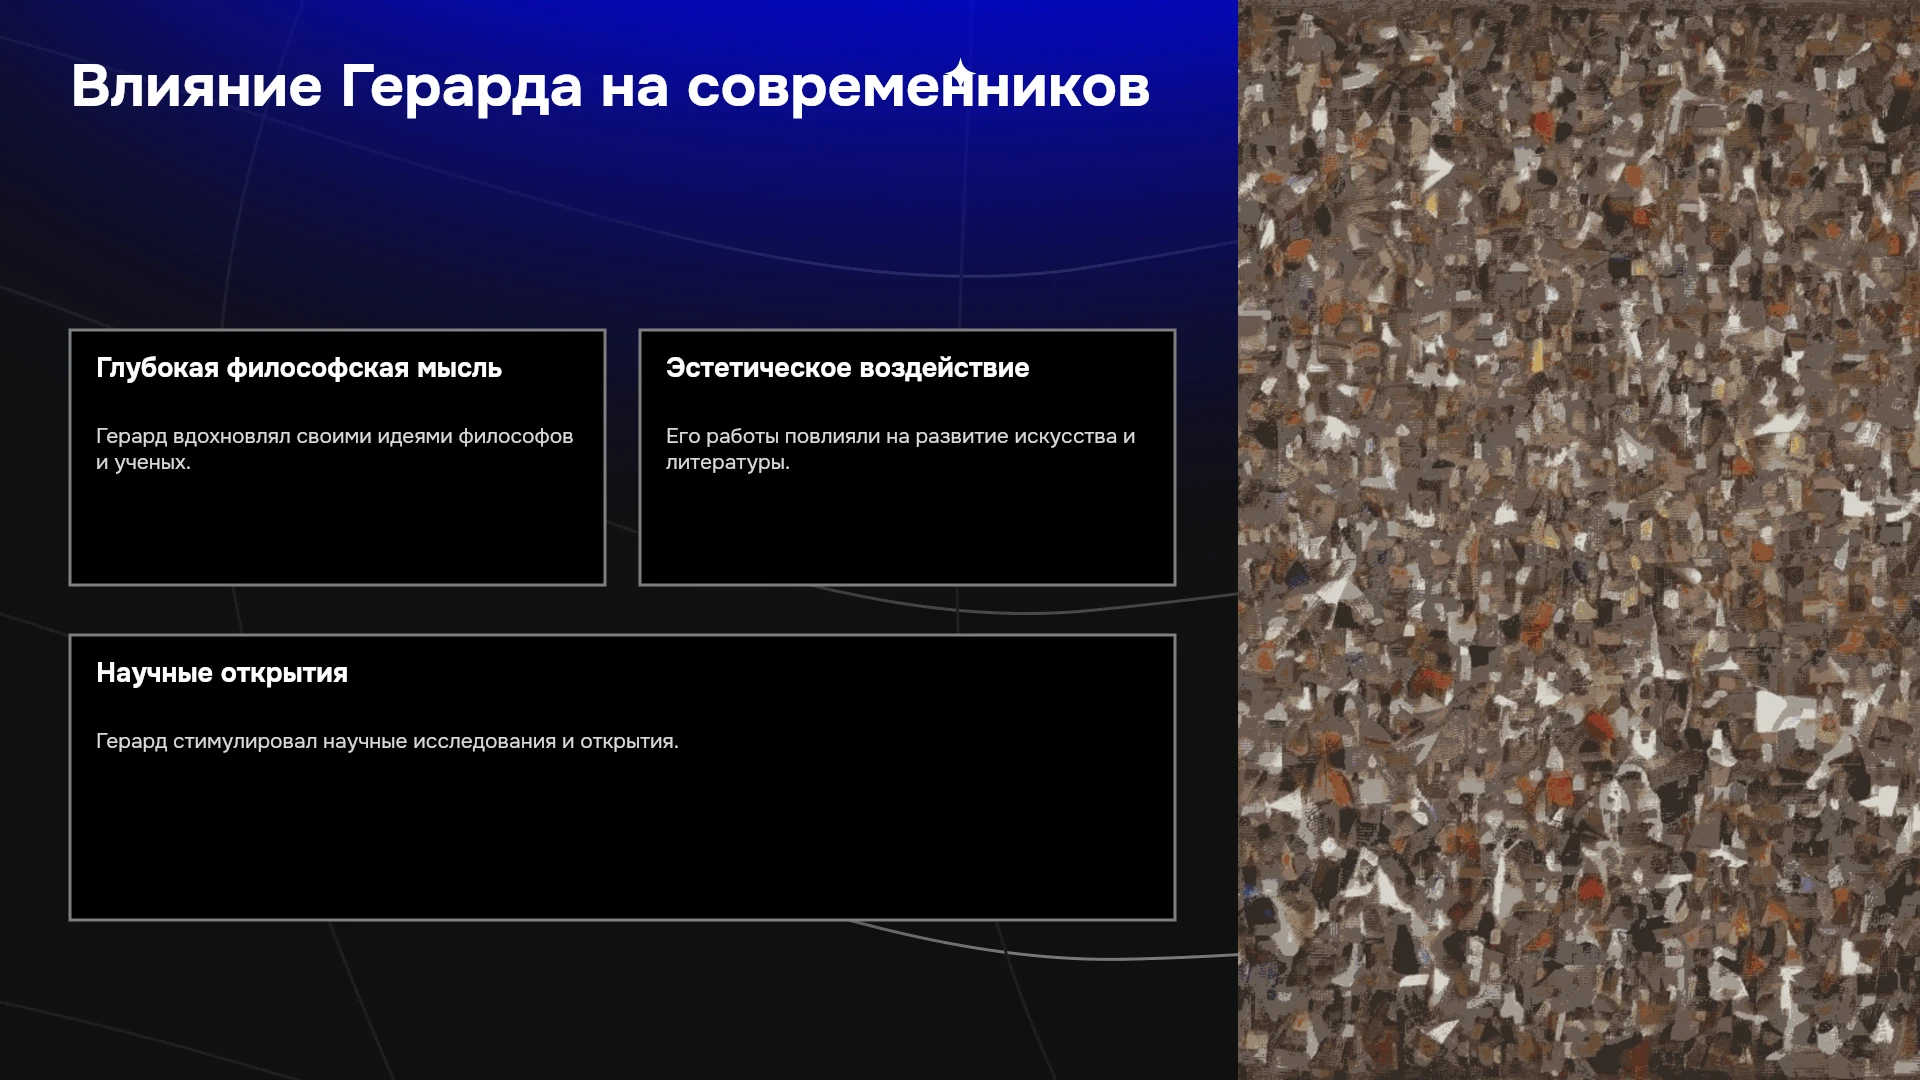
Task: Select empty area inside "Эстетическое воздействие" card
Action: pos(907,530)
